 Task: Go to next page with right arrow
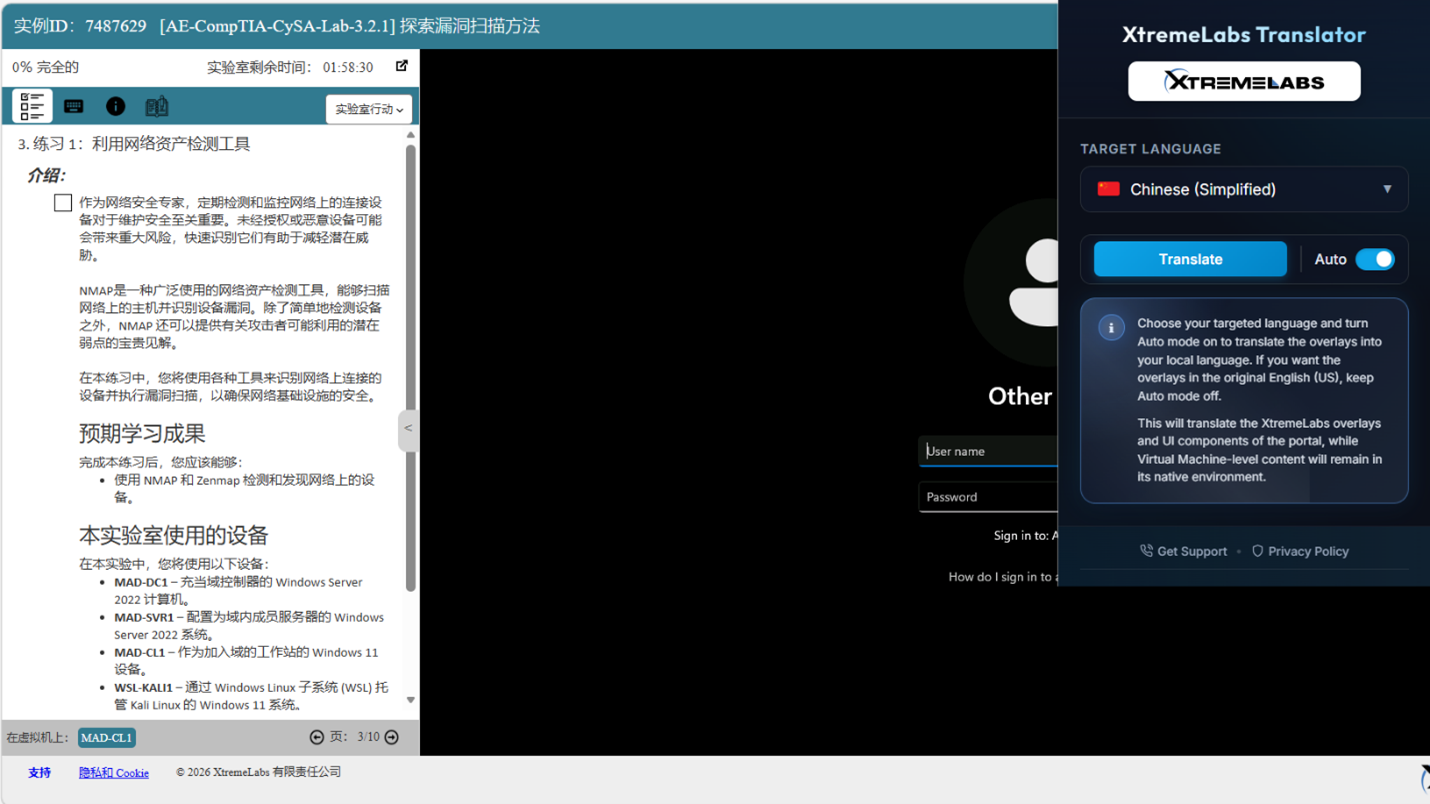[x=392, y=737]
